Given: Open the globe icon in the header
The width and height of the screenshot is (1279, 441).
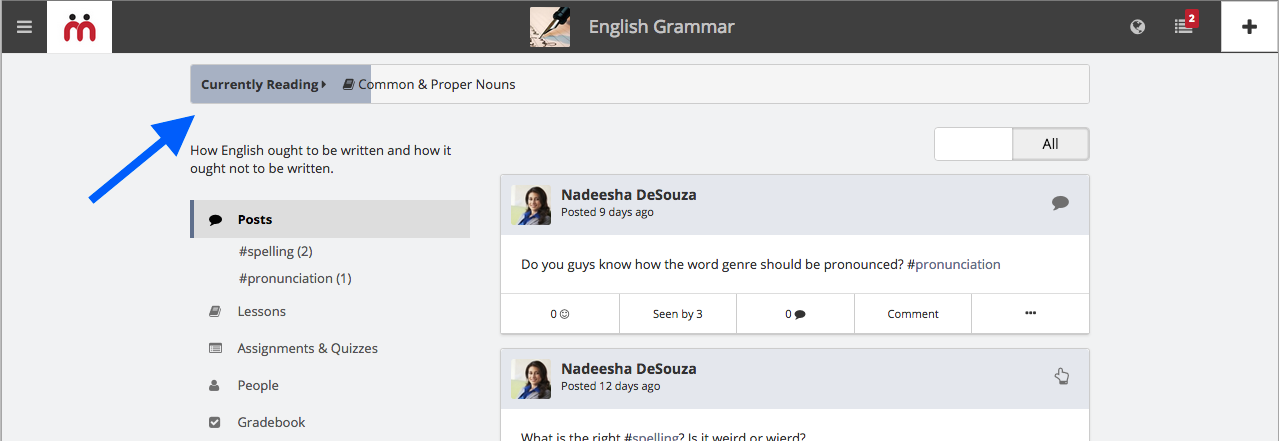Looking at the screenshot, I should pos(1137,27).
